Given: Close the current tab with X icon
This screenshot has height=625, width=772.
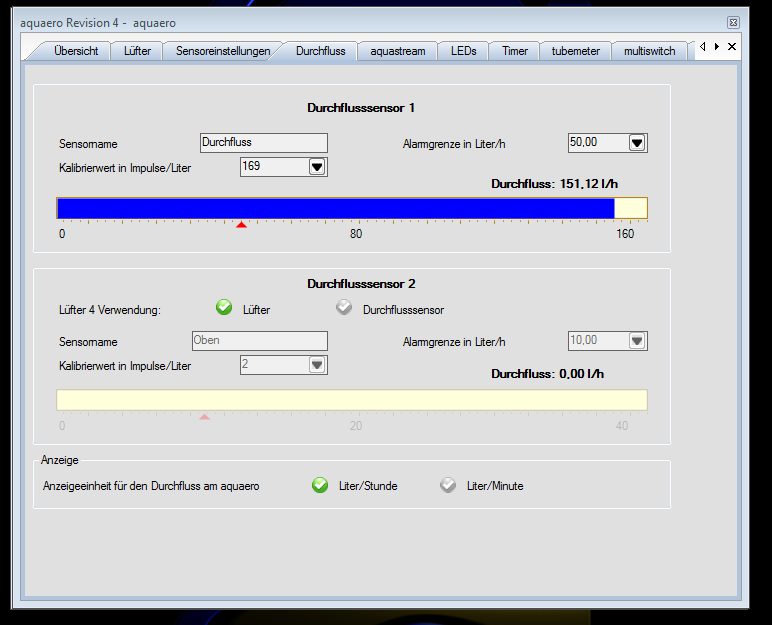Looking at the screenshot, I should (732, 46).
